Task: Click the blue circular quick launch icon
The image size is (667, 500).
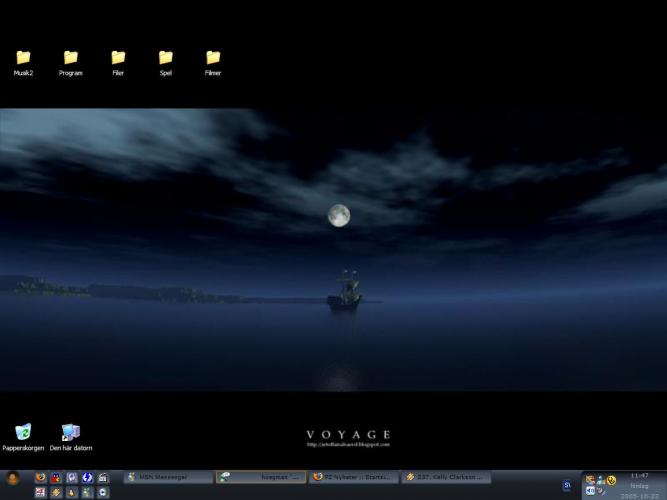Action: pos(103,492)
